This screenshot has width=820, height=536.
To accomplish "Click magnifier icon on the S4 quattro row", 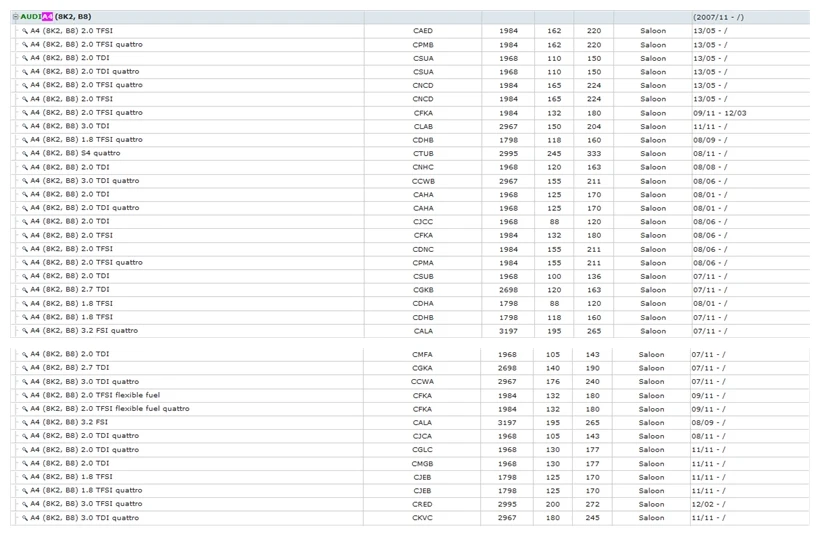I will [25, 153].
